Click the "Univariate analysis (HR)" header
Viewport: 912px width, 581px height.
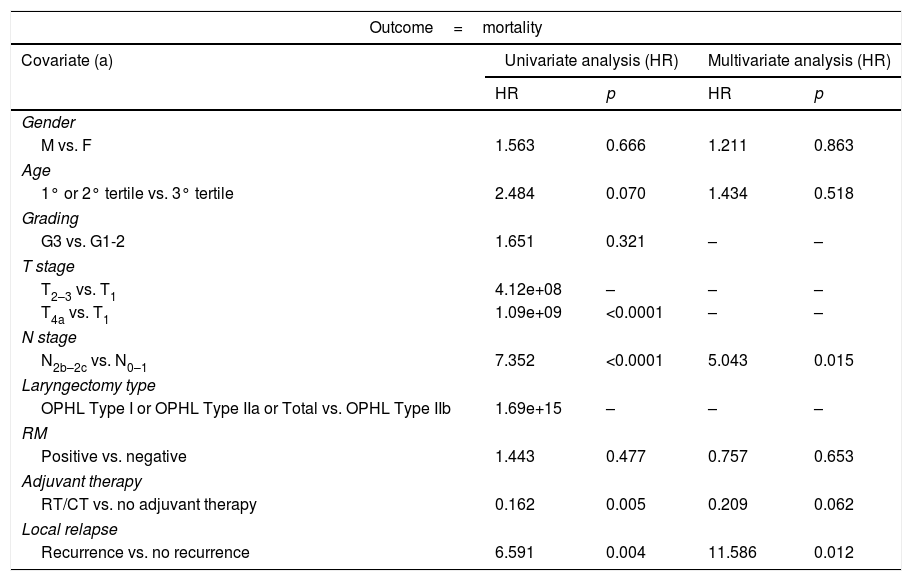591,61
